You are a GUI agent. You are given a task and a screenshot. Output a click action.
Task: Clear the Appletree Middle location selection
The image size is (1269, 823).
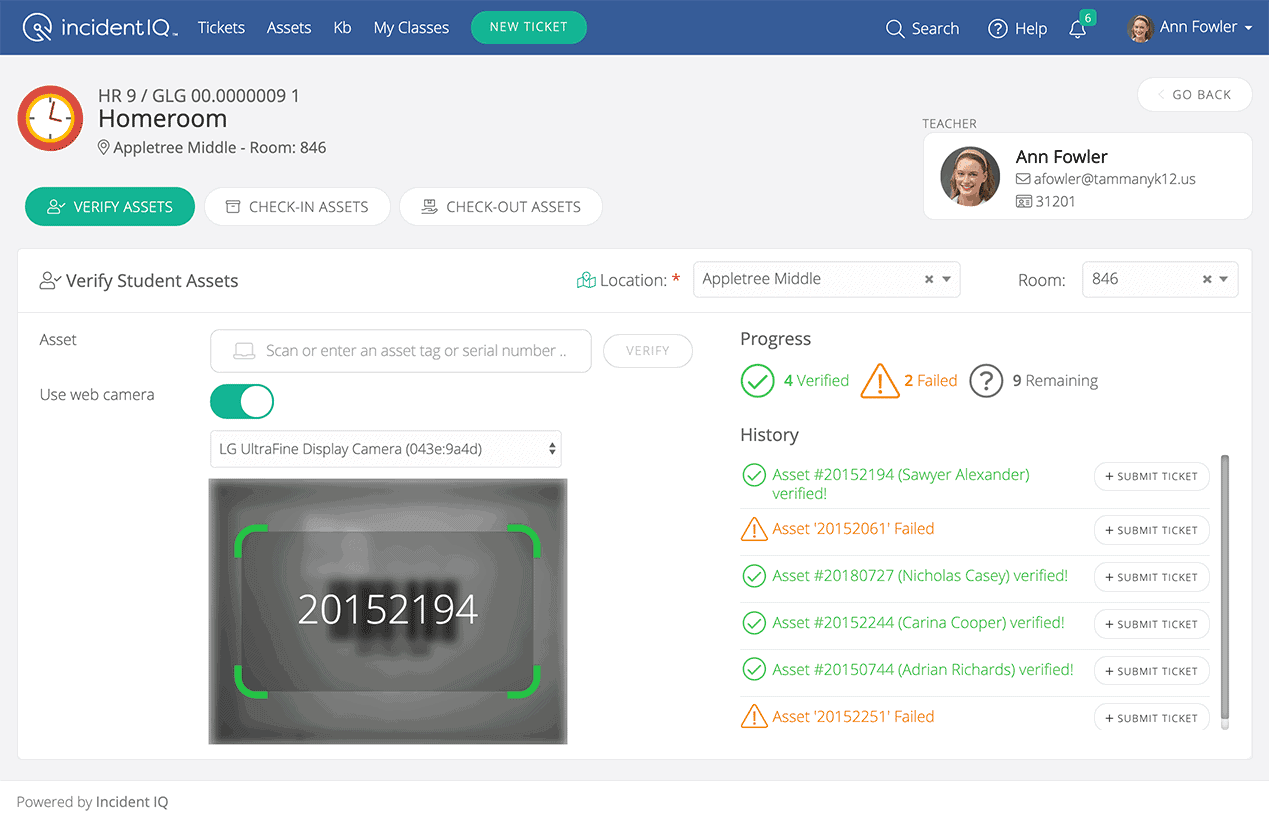click(929, 280)
